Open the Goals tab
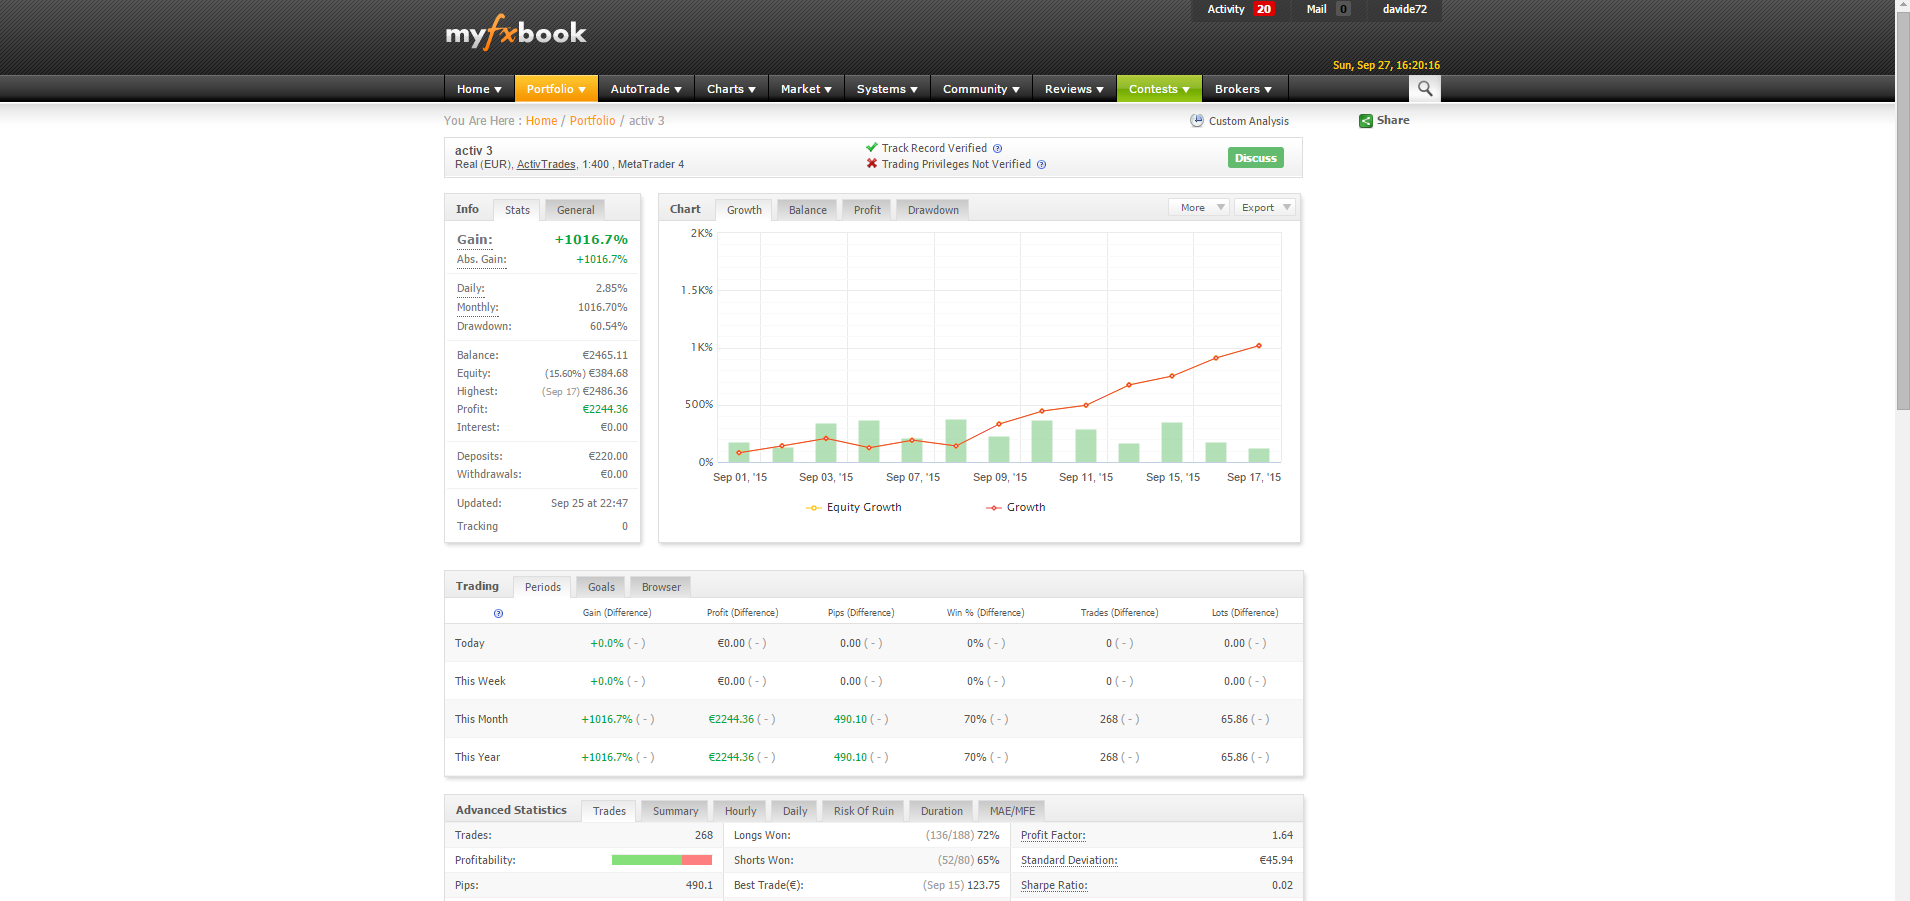This screenshot has height=901, width=1910. point(601,587)
